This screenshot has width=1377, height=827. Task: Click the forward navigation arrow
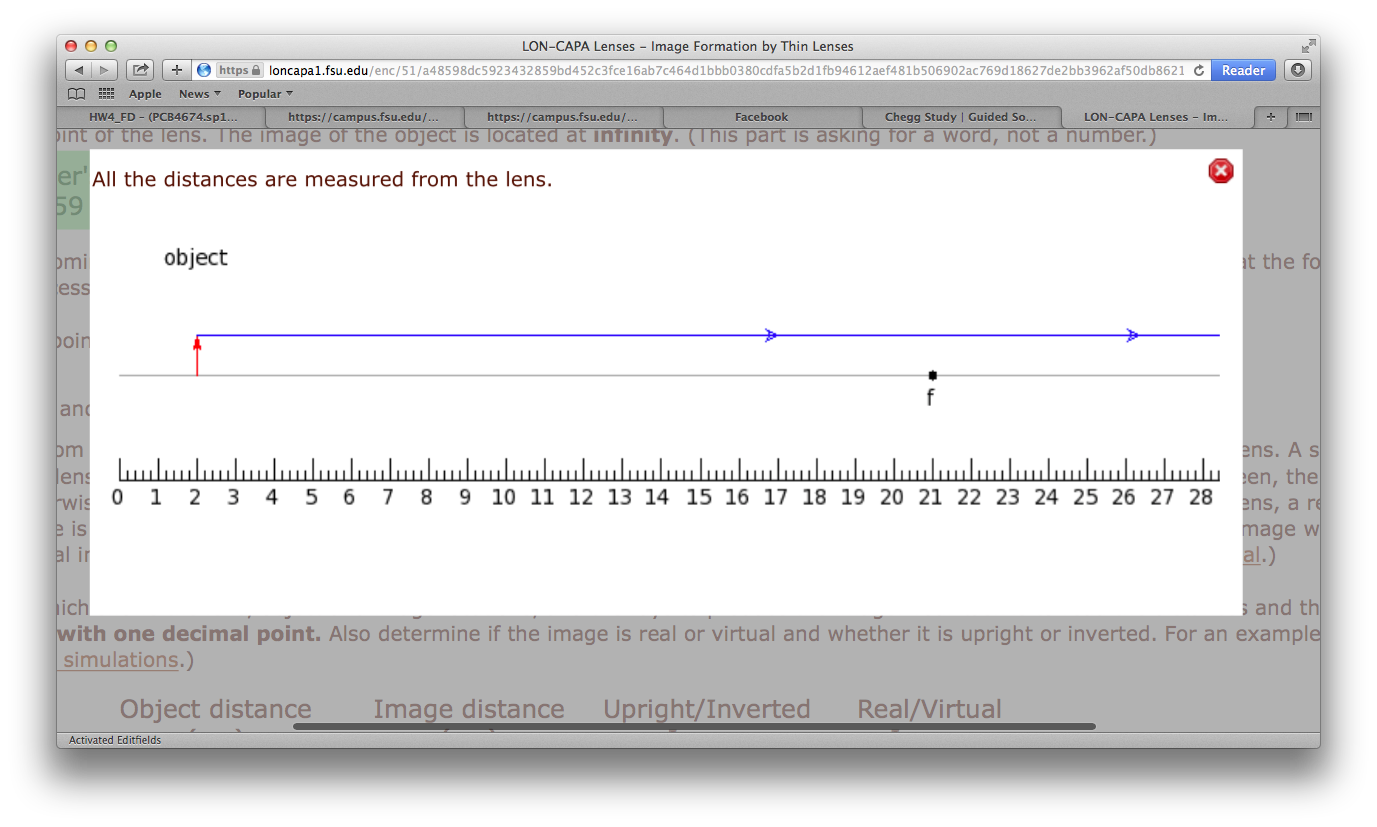[x=104, y=70]
